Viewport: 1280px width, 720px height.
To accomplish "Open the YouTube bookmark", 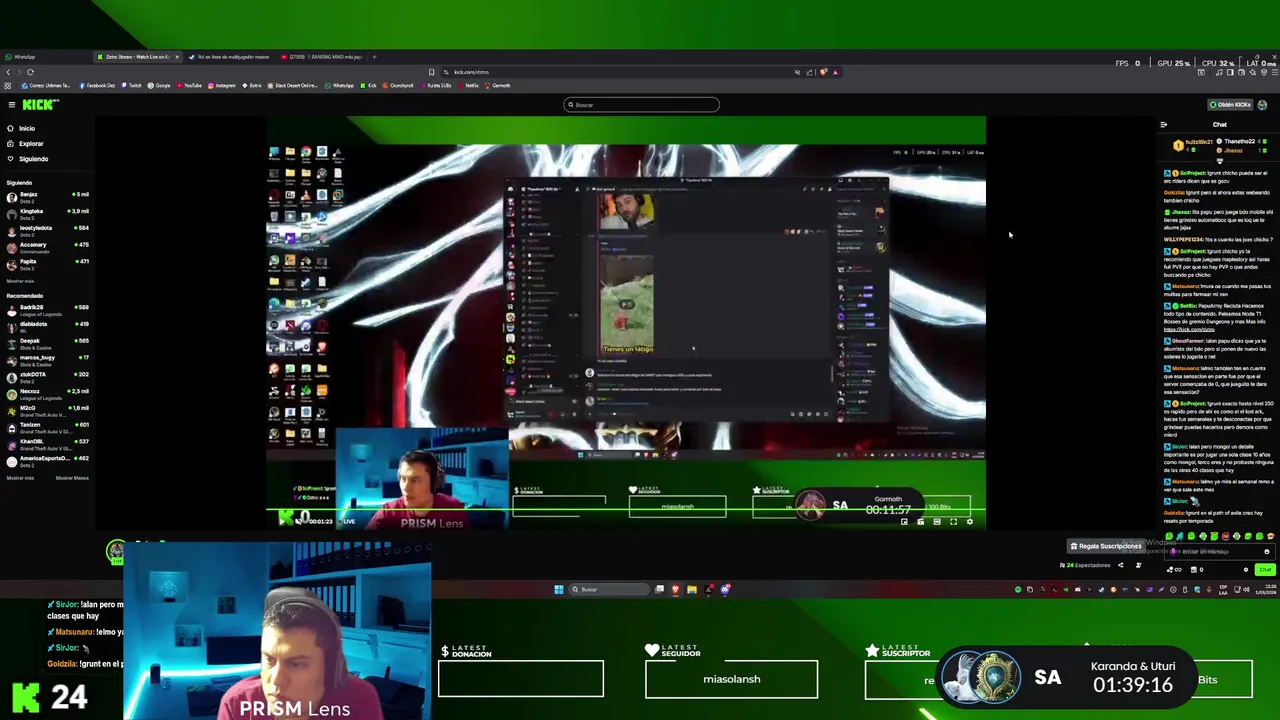I will click(189, 85).
